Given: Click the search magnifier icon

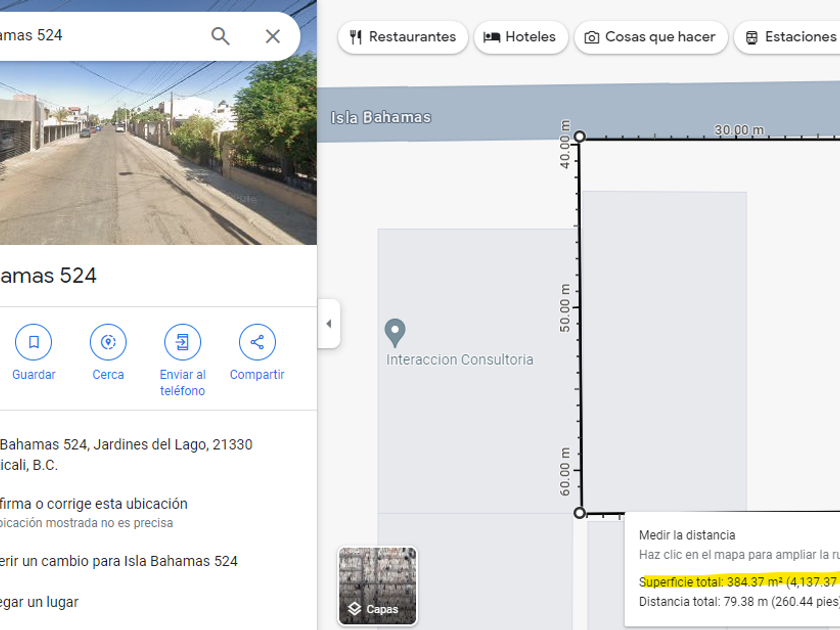Looking at the screenshot, I should [220, 36].
